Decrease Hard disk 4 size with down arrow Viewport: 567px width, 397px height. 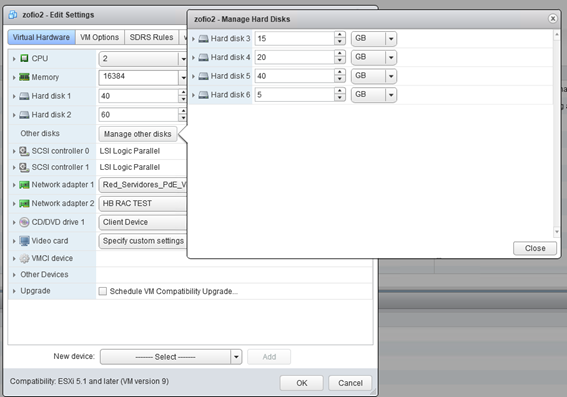340,61
